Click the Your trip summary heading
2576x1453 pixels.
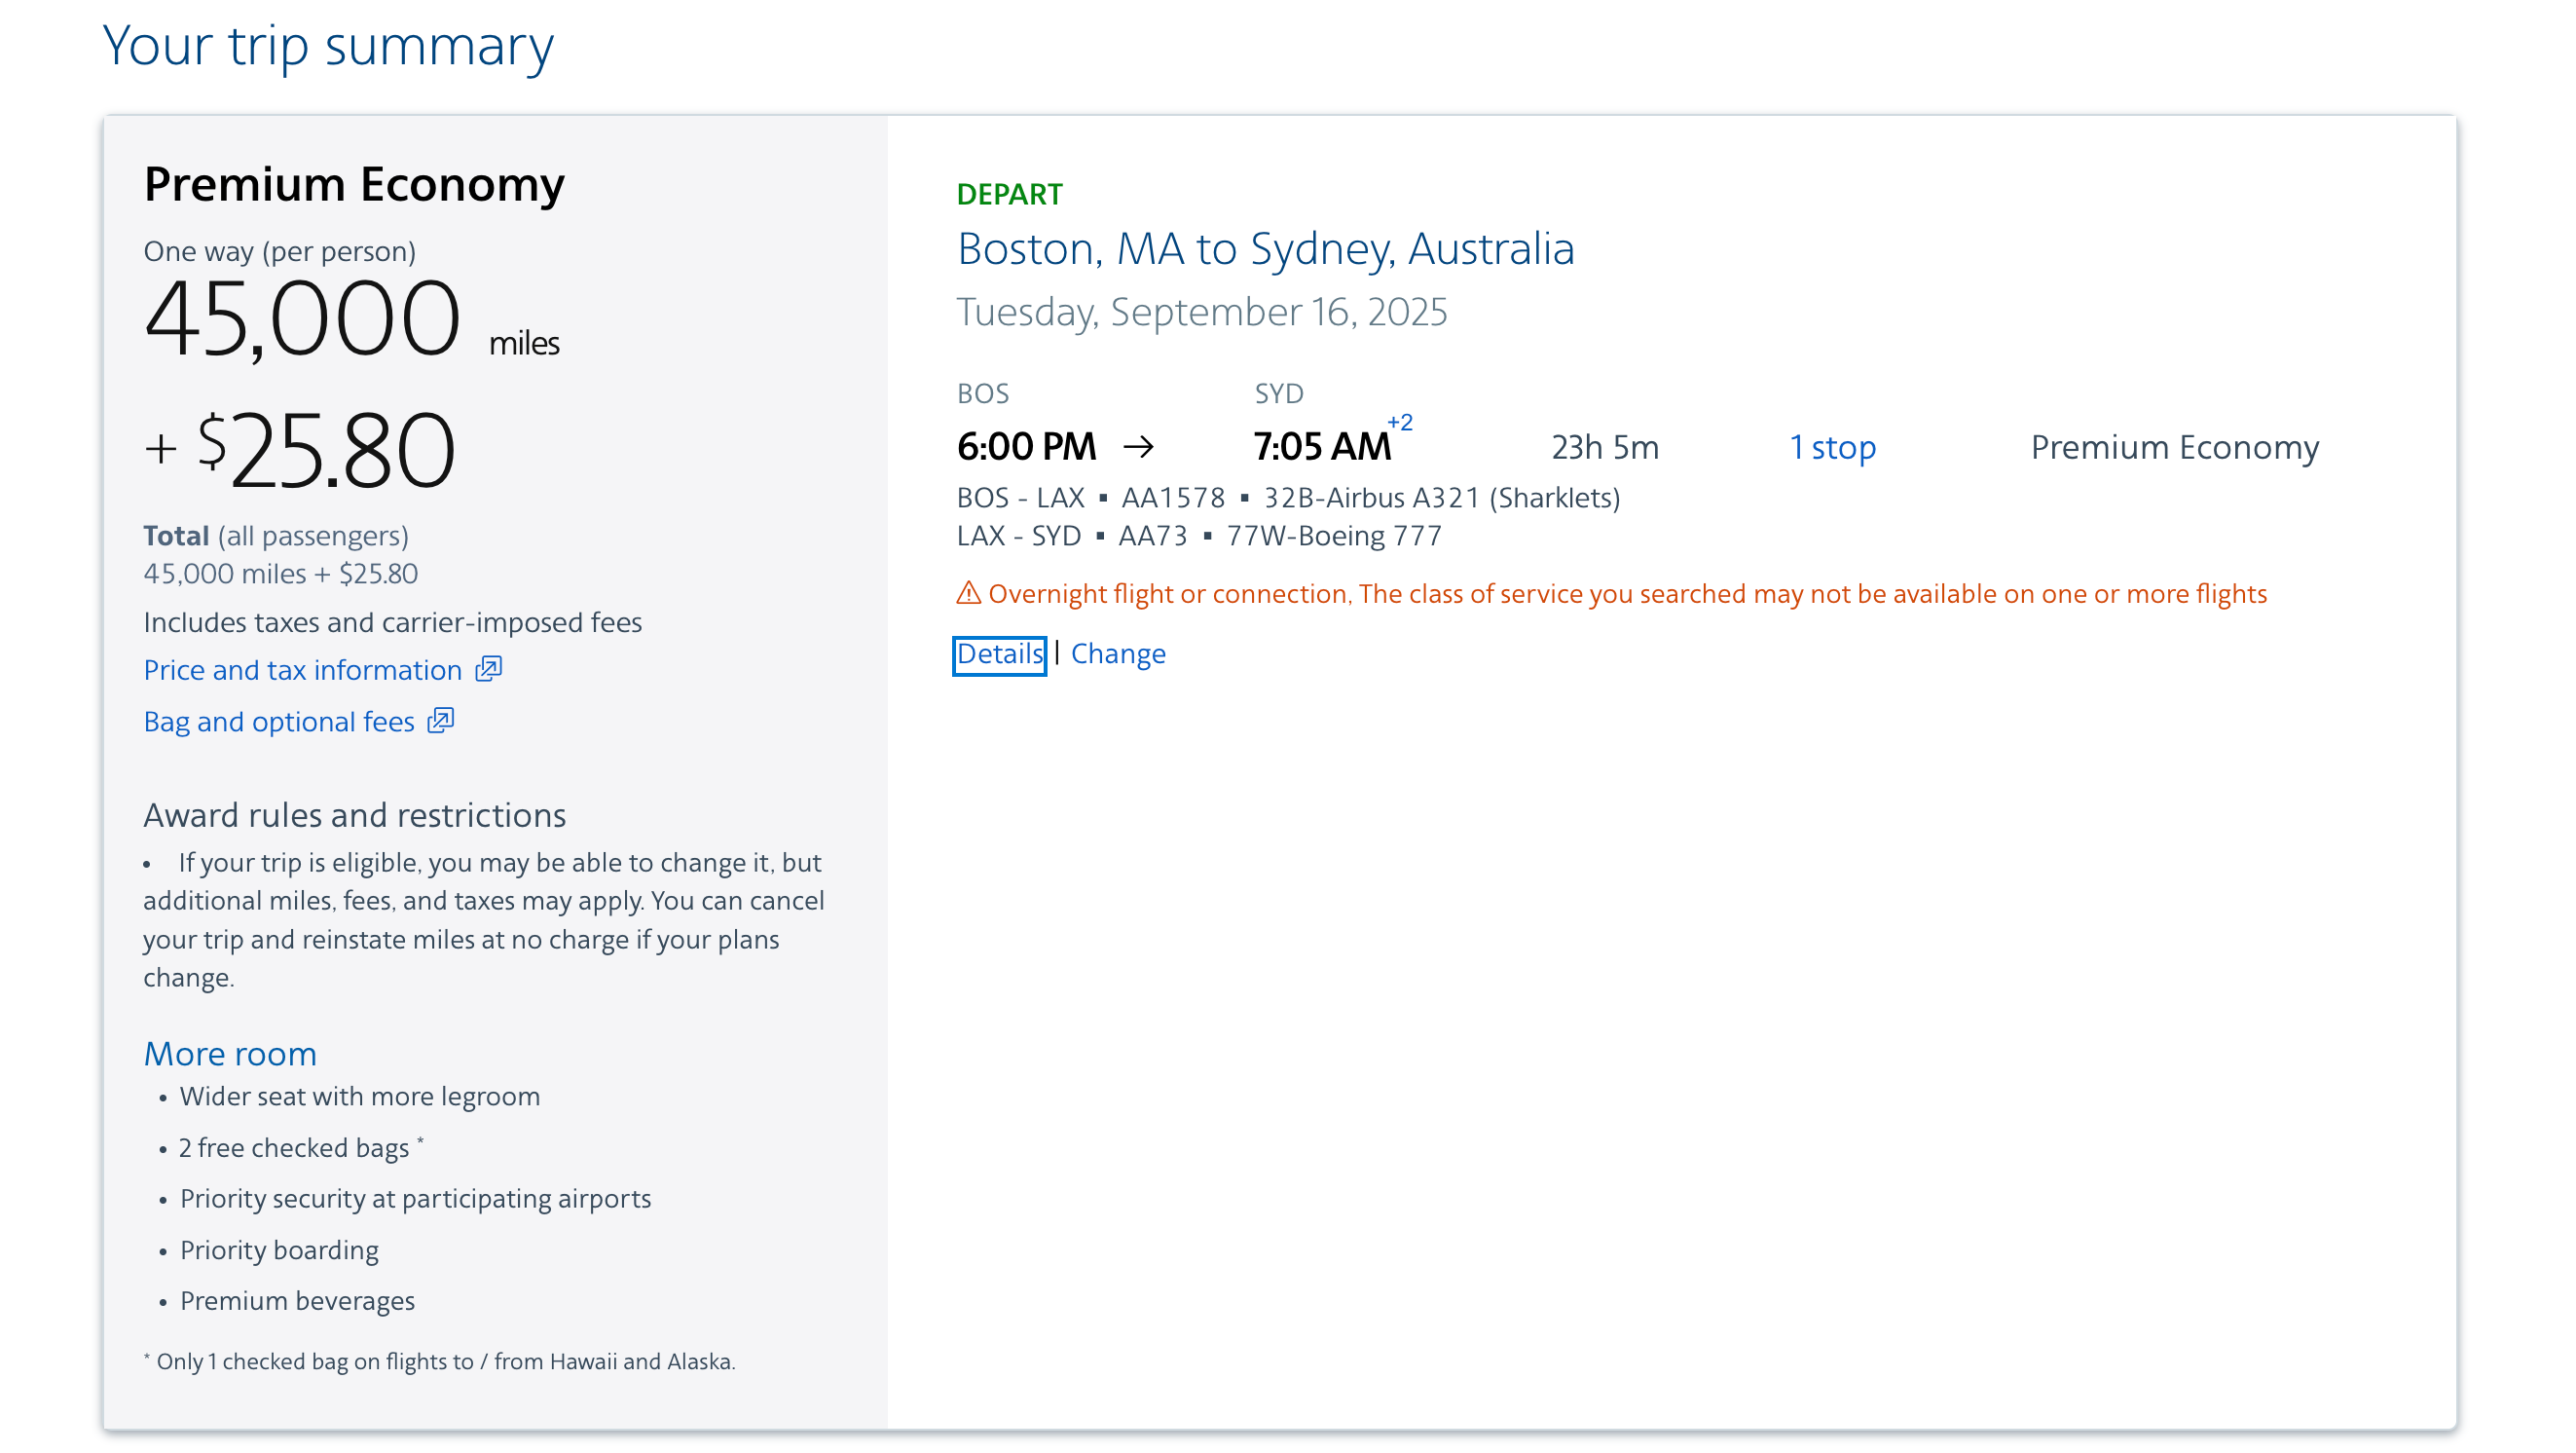[x=328, y=46]
